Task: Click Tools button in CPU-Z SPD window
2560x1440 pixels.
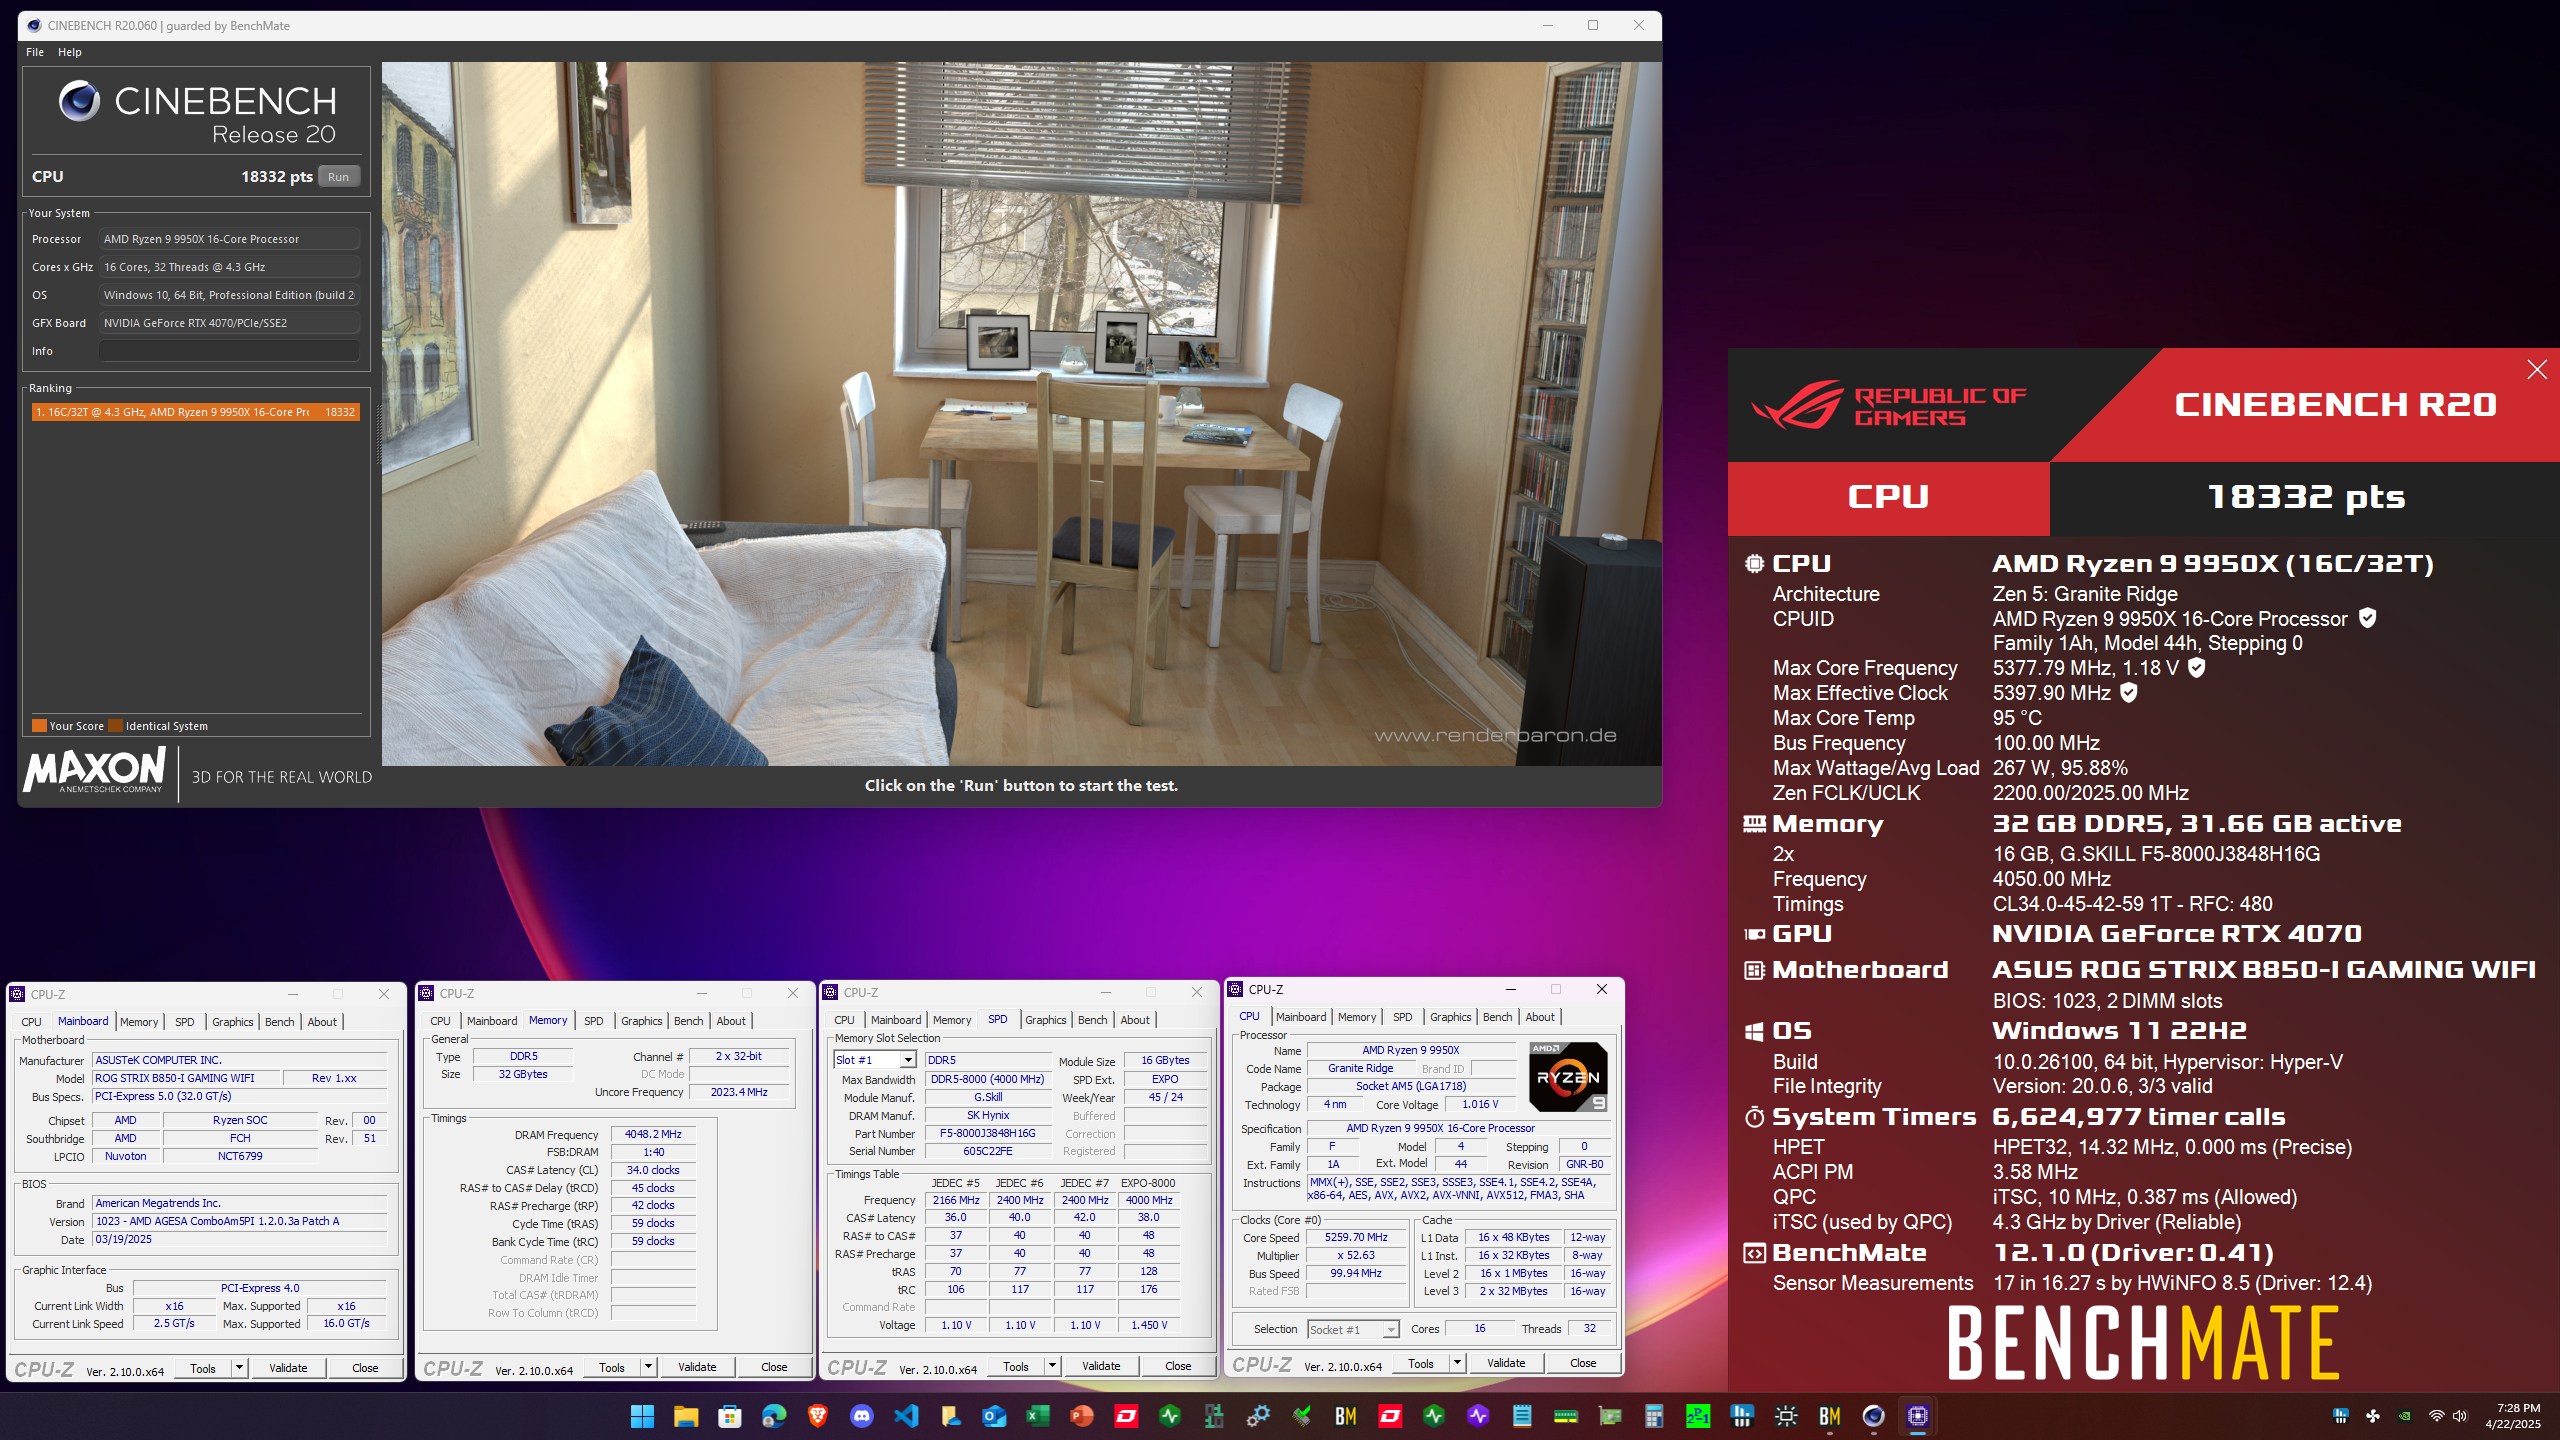Action: pyautogui.click(x=1016, y=1366)
